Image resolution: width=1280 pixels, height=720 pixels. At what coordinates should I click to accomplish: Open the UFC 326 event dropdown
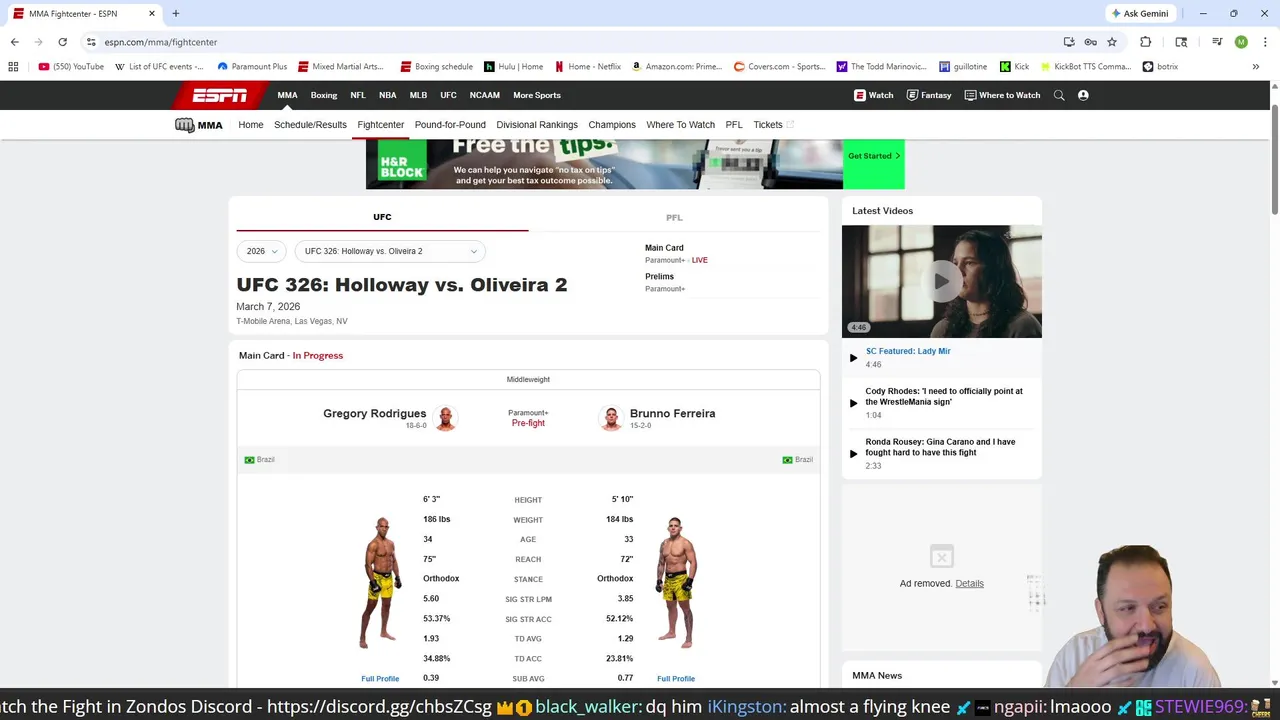390,251
